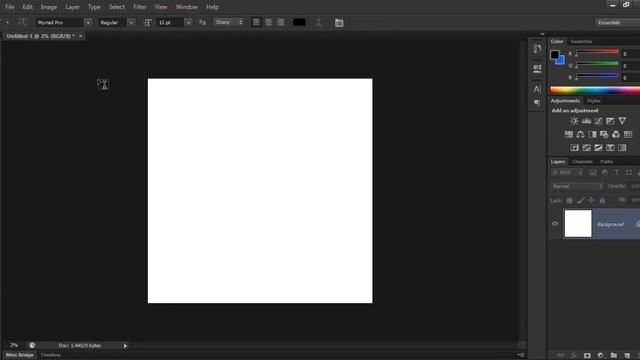640x360 pixels.
Task: Click the add layer style fx icon
Action: point(573,356)
